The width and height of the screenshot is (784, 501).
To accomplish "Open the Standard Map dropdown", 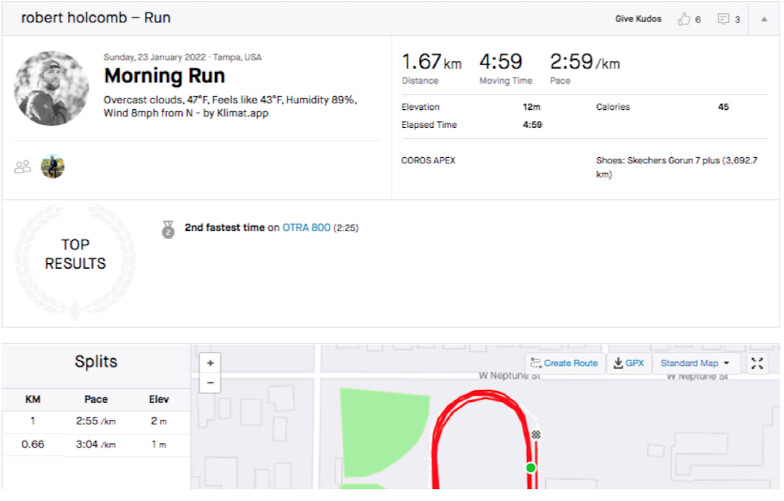I will [694, 363].
